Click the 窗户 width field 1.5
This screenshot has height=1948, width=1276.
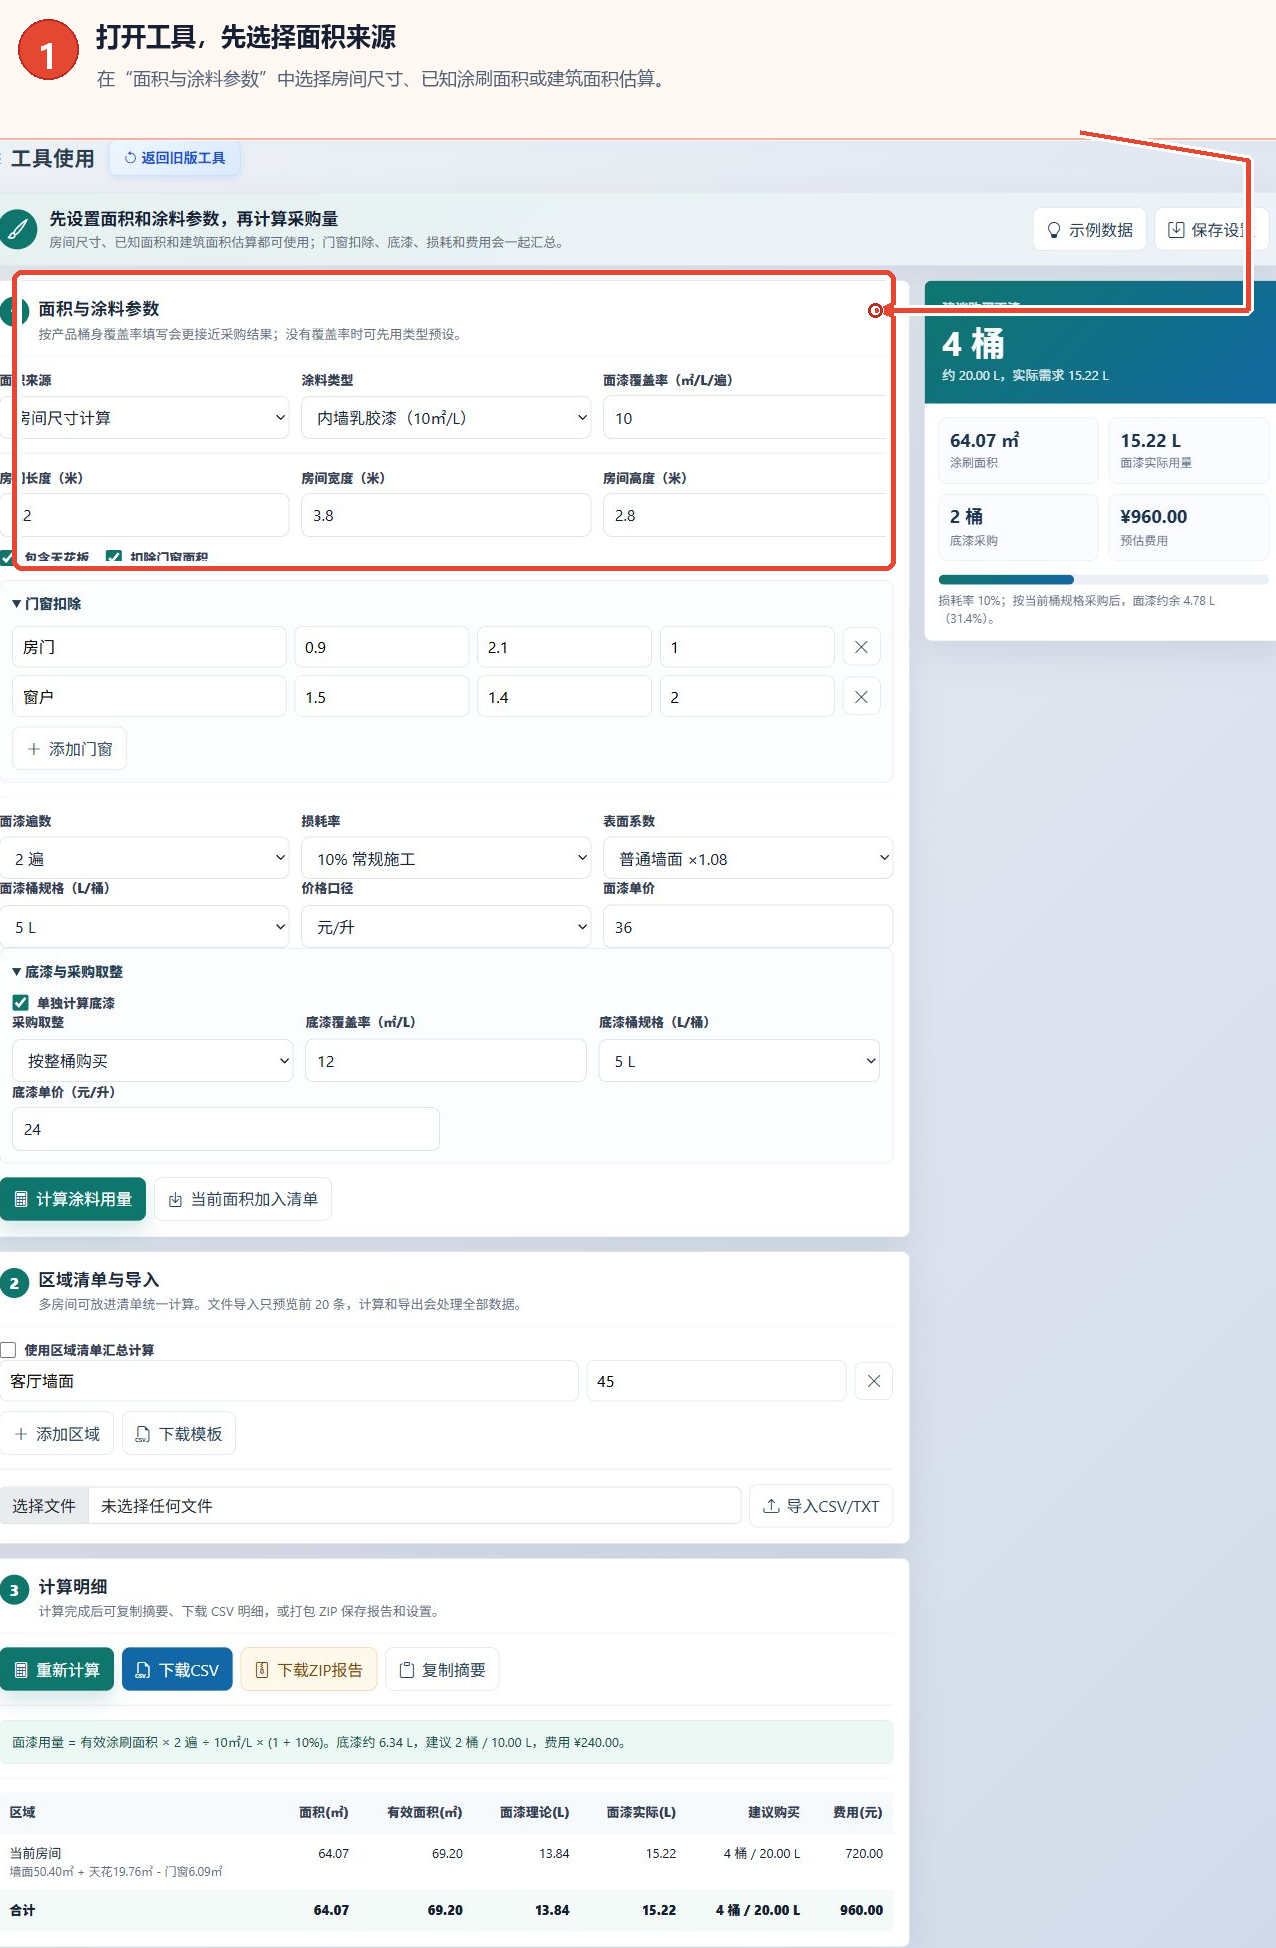381,697
